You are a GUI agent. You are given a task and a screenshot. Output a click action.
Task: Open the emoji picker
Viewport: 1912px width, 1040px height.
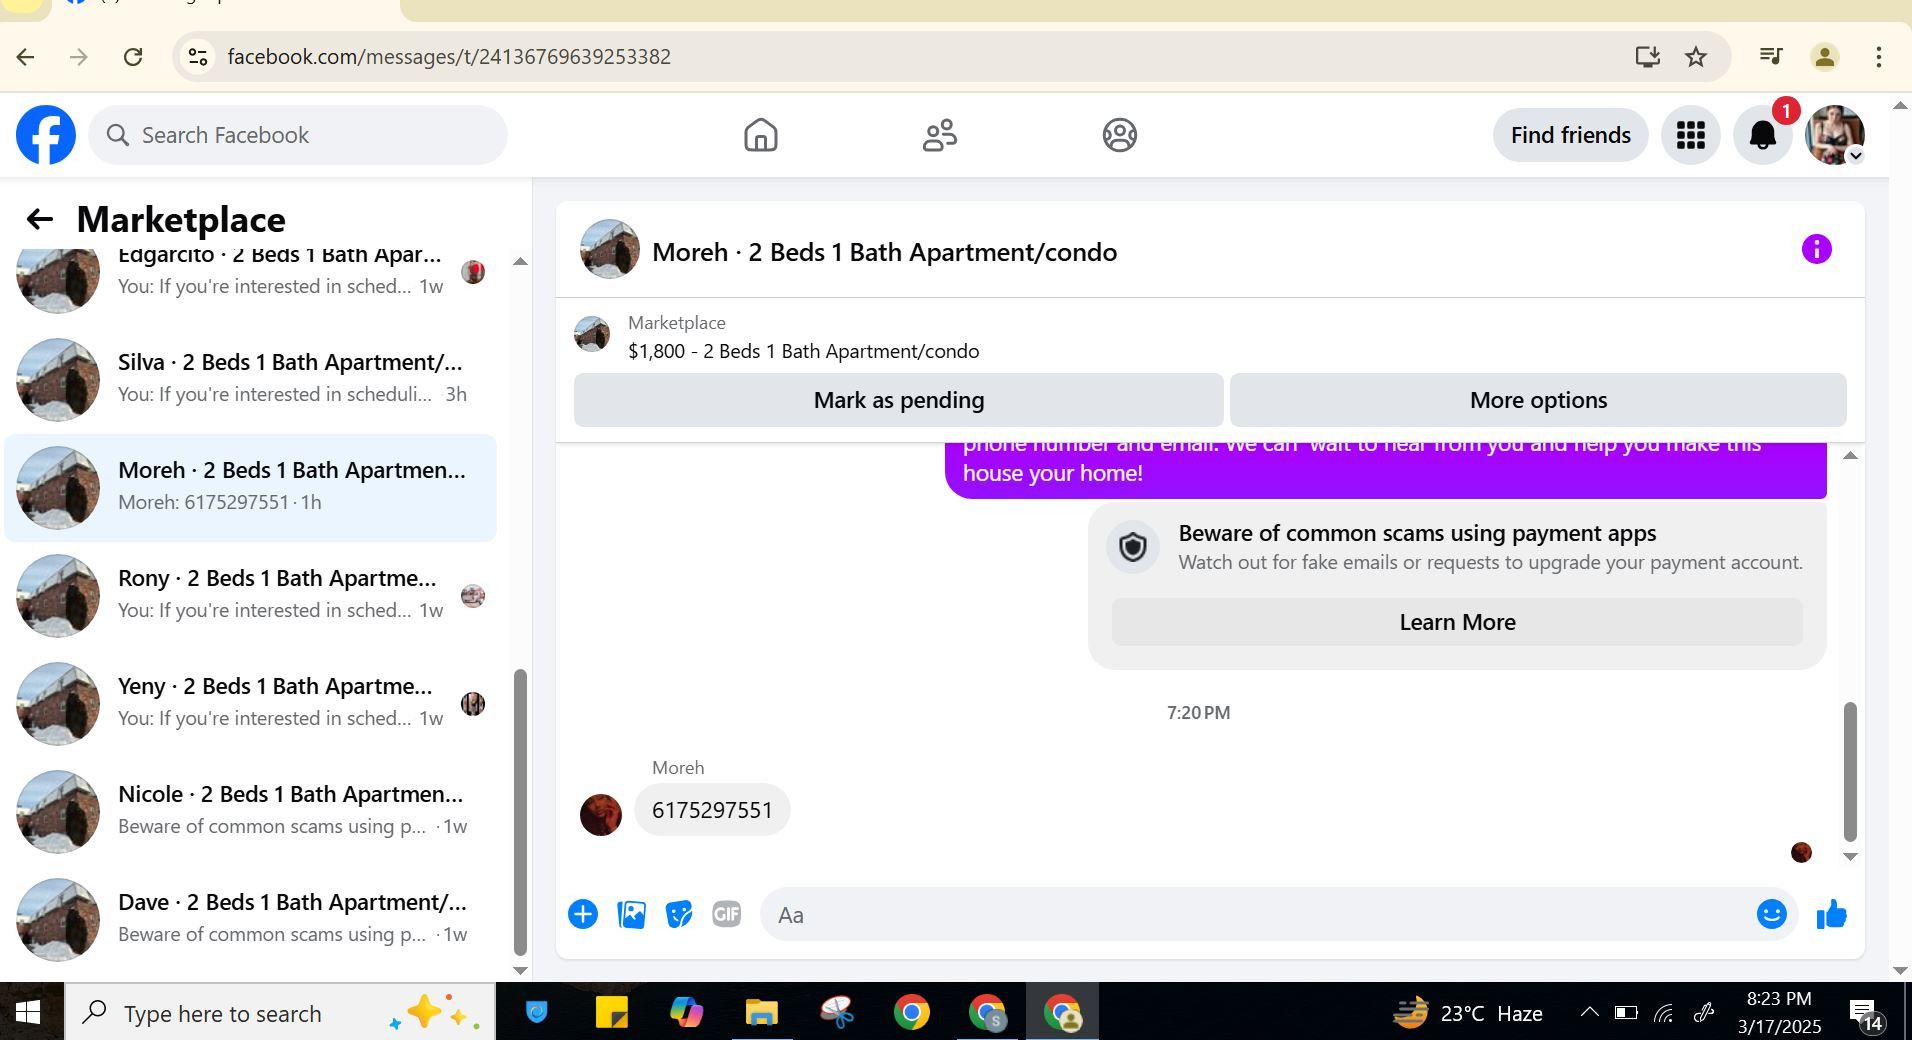(x=1772, y=914)
